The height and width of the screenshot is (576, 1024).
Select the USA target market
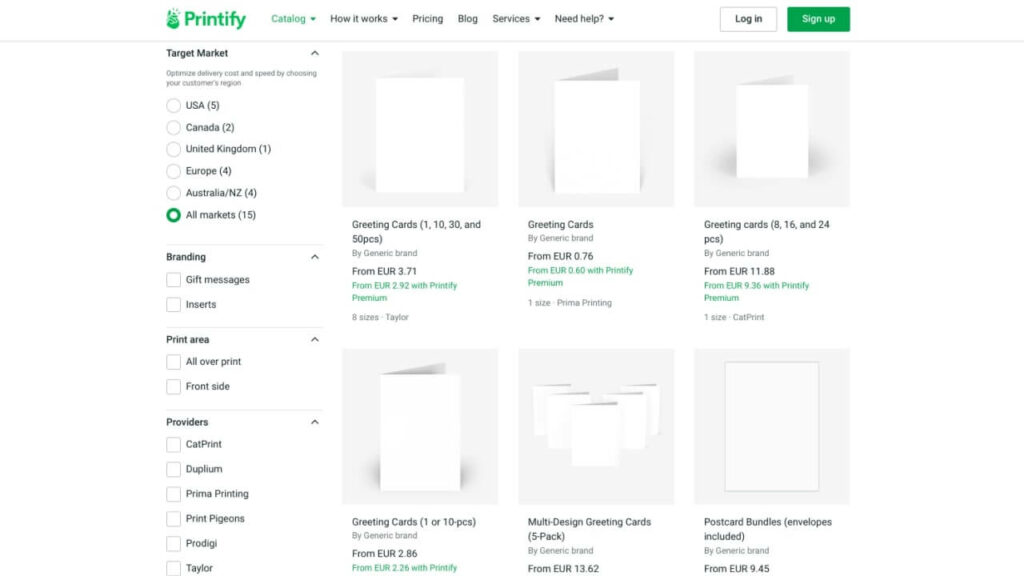173,105
